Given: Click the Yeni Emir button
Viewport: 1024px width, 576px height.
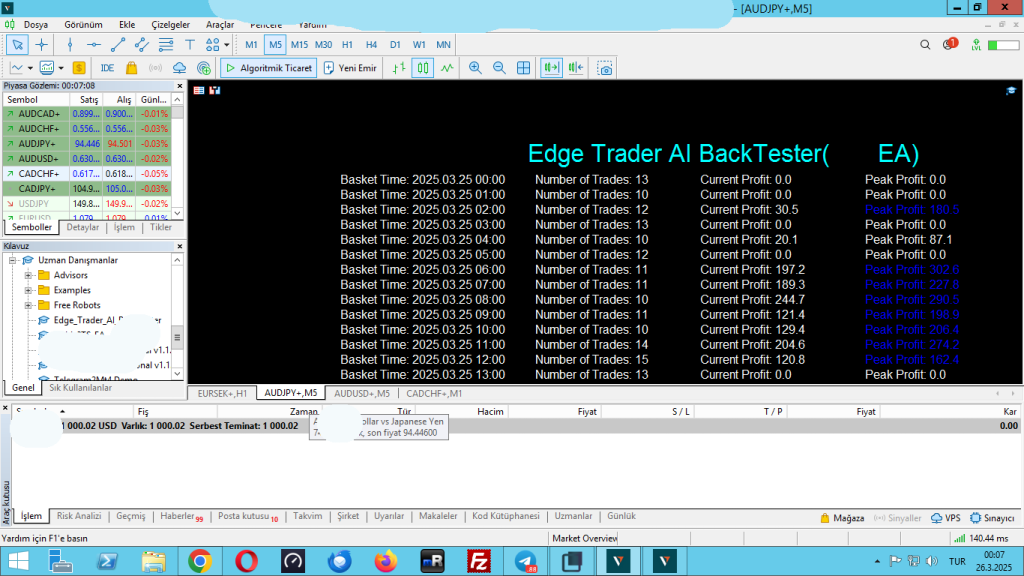Looking at the screenshot, I should tap(351, 68).
